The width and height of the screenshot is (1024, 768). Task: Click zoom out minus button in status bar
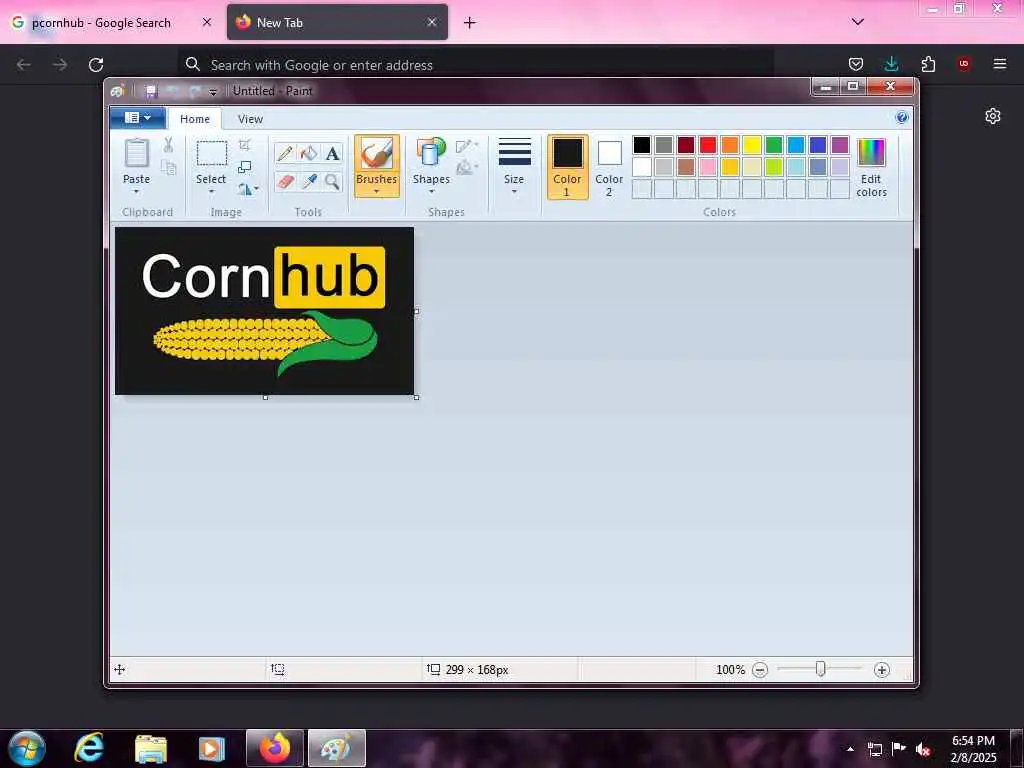pyautogui.click(x=760, y=670)
